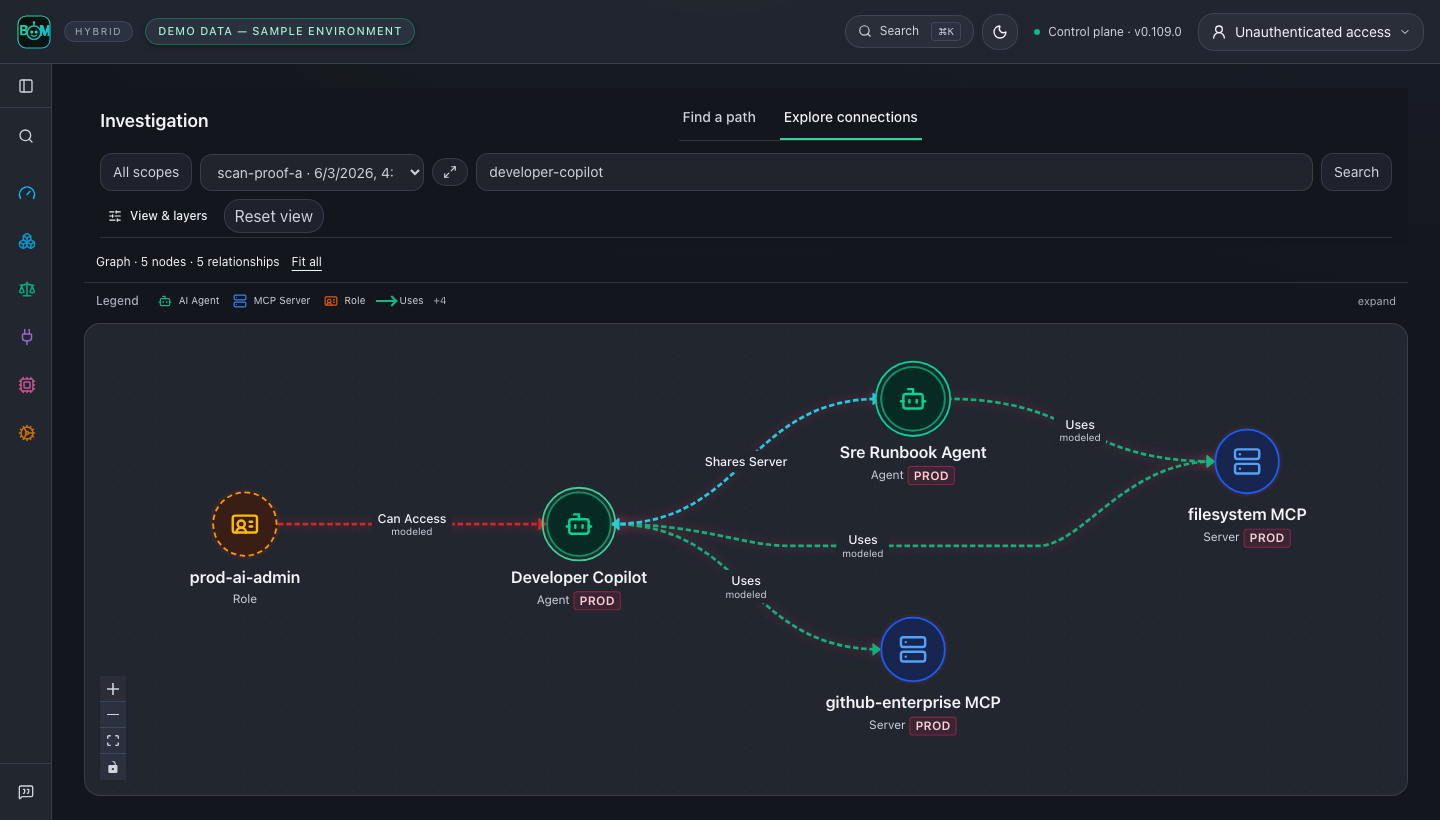Open the scan-proof-a scan selector
Image resolution: width=1440 pixels, height=820 pixels.
[312, 172]
